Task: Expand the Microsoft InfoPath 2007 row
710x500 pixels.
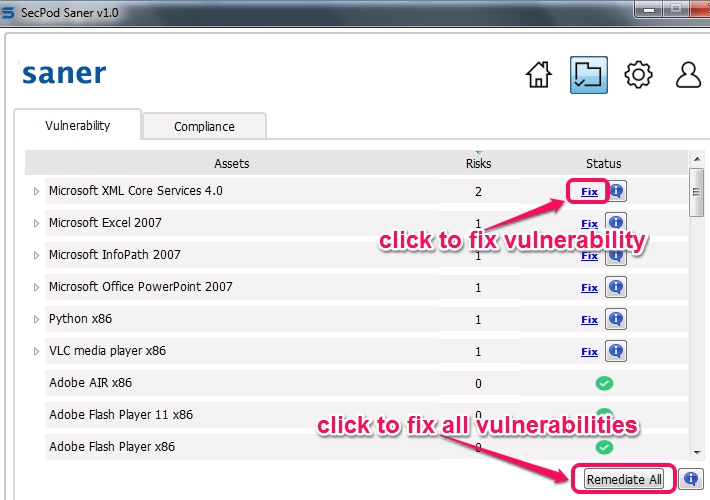Action: 36,255
